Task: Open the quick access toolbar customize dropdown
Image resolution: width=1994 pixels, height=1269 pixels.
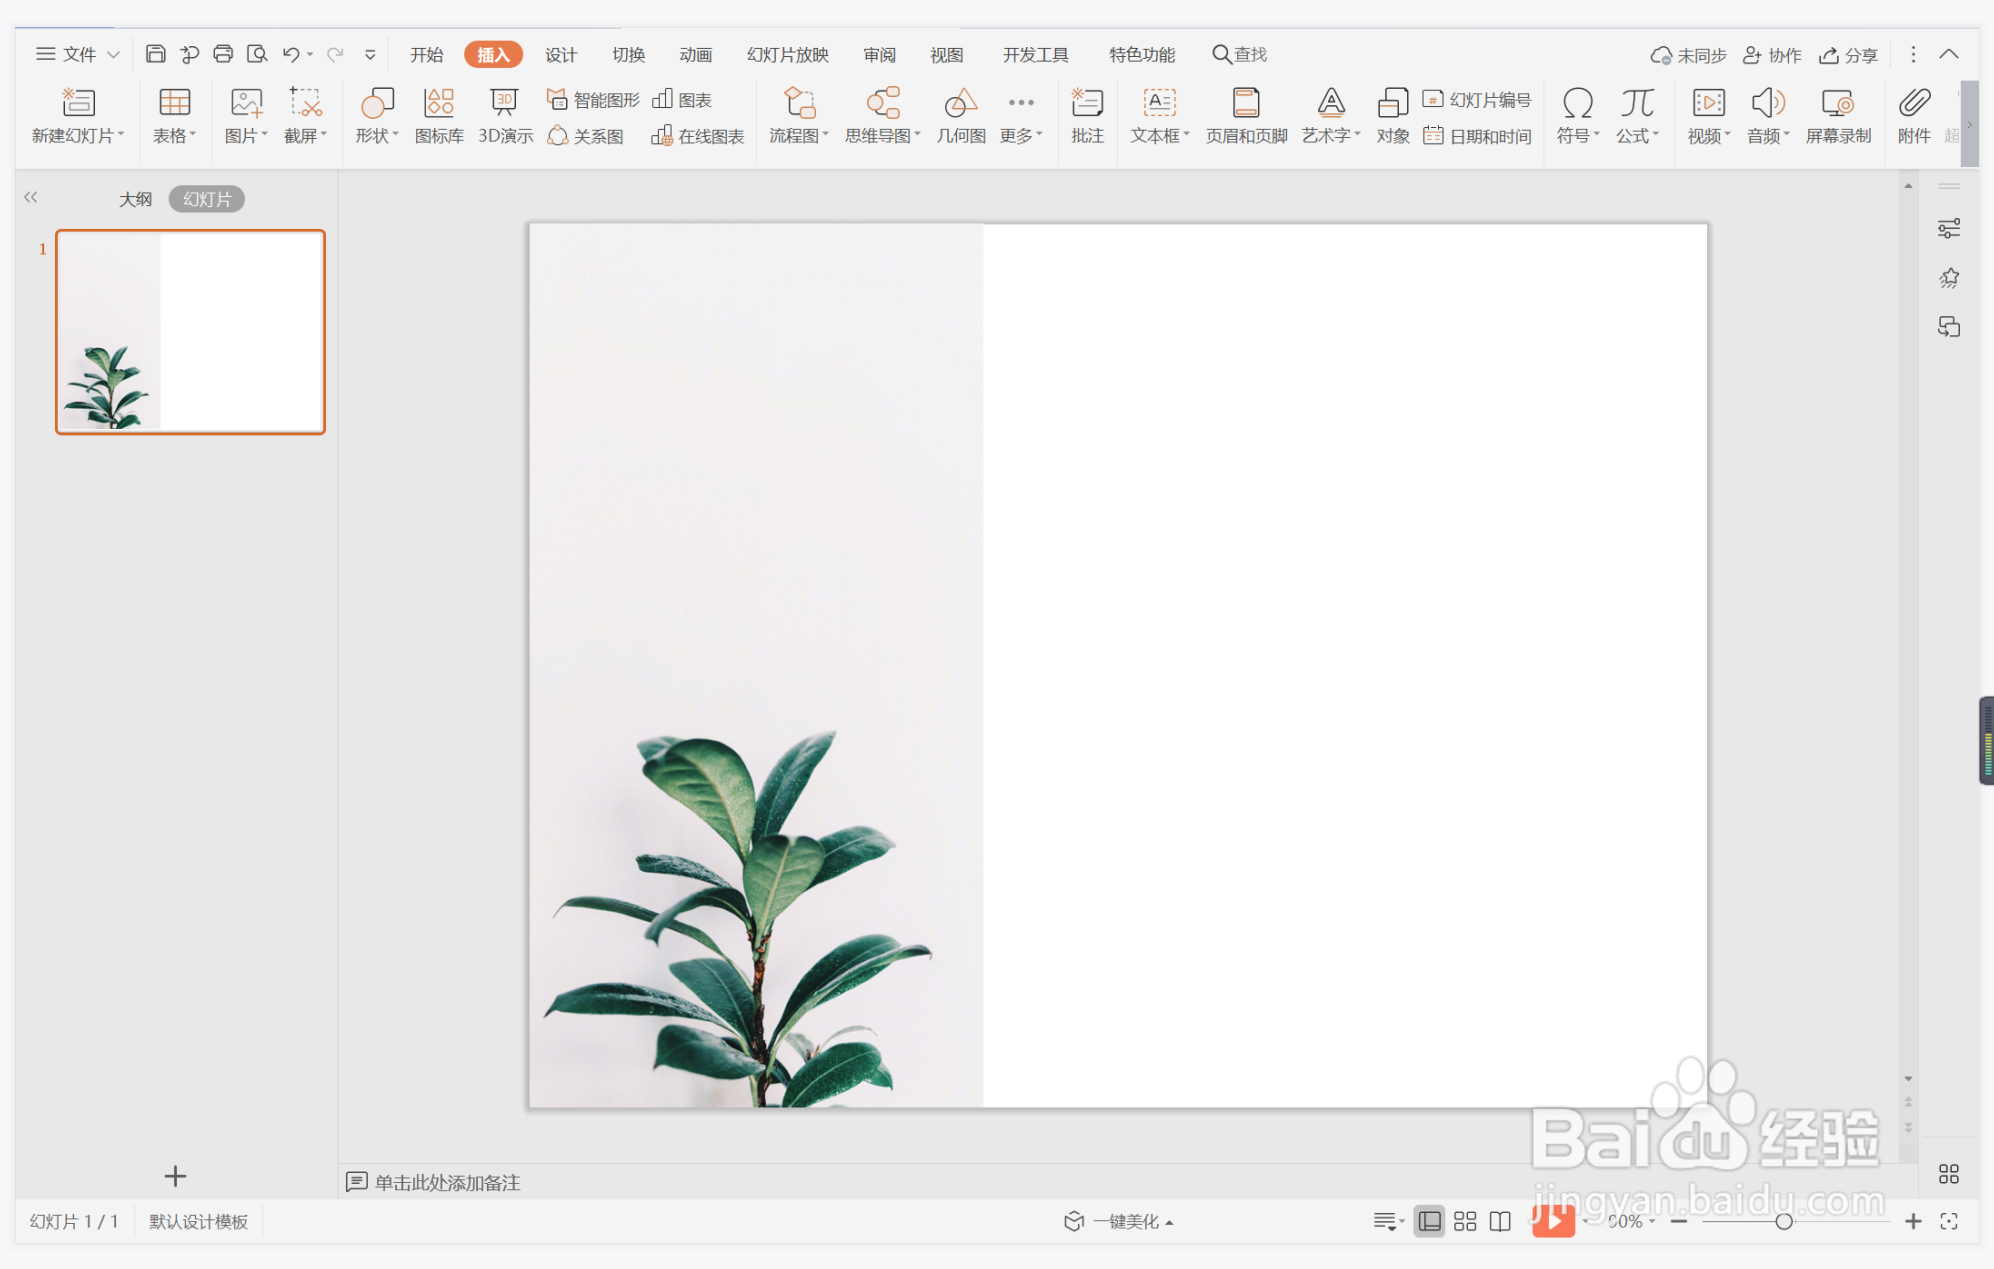Action: click(x=370, y=55)
